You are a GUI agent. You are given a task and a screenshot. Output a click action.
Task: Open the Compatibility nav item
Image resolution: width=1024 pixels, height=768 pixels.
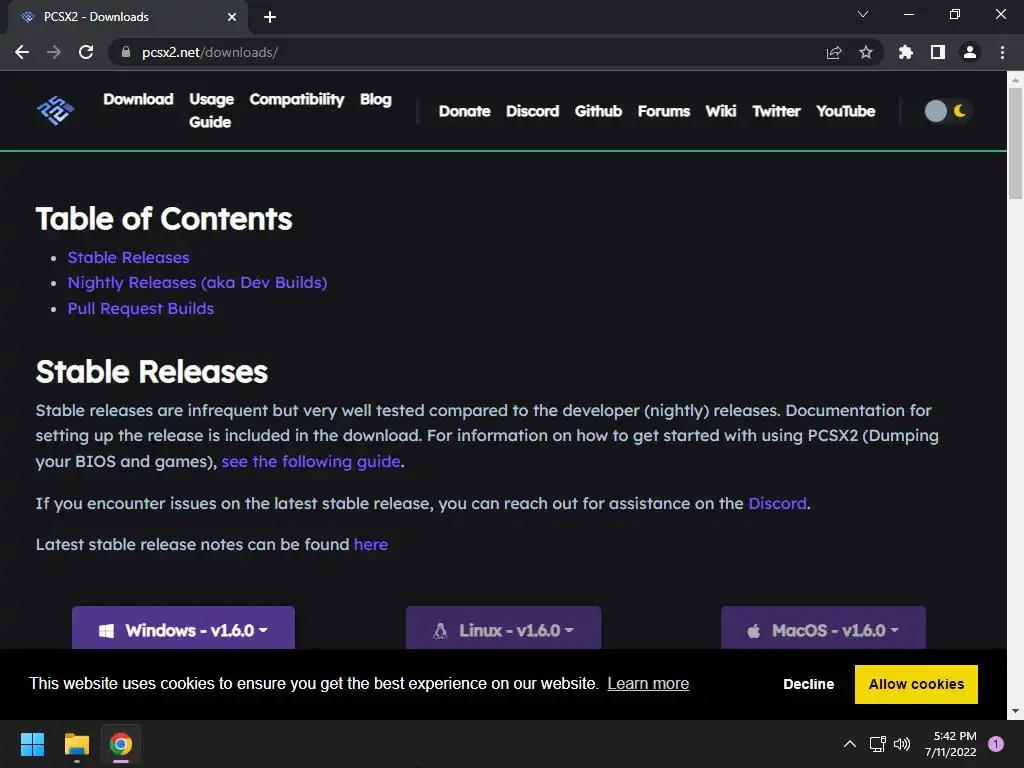pyautogui.click(x=296, y=99)
